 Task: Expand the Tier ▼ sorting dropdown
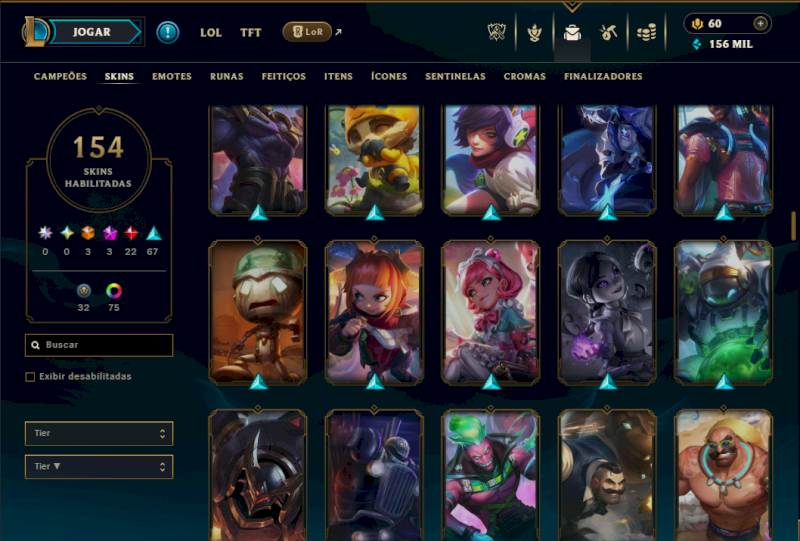(99, 466)
